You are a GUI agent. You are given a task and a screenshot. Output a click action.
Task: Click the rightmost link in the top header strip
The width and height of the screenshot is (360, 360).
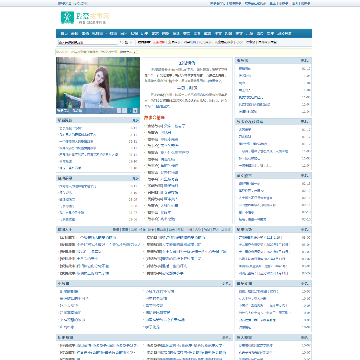(301, 3)
